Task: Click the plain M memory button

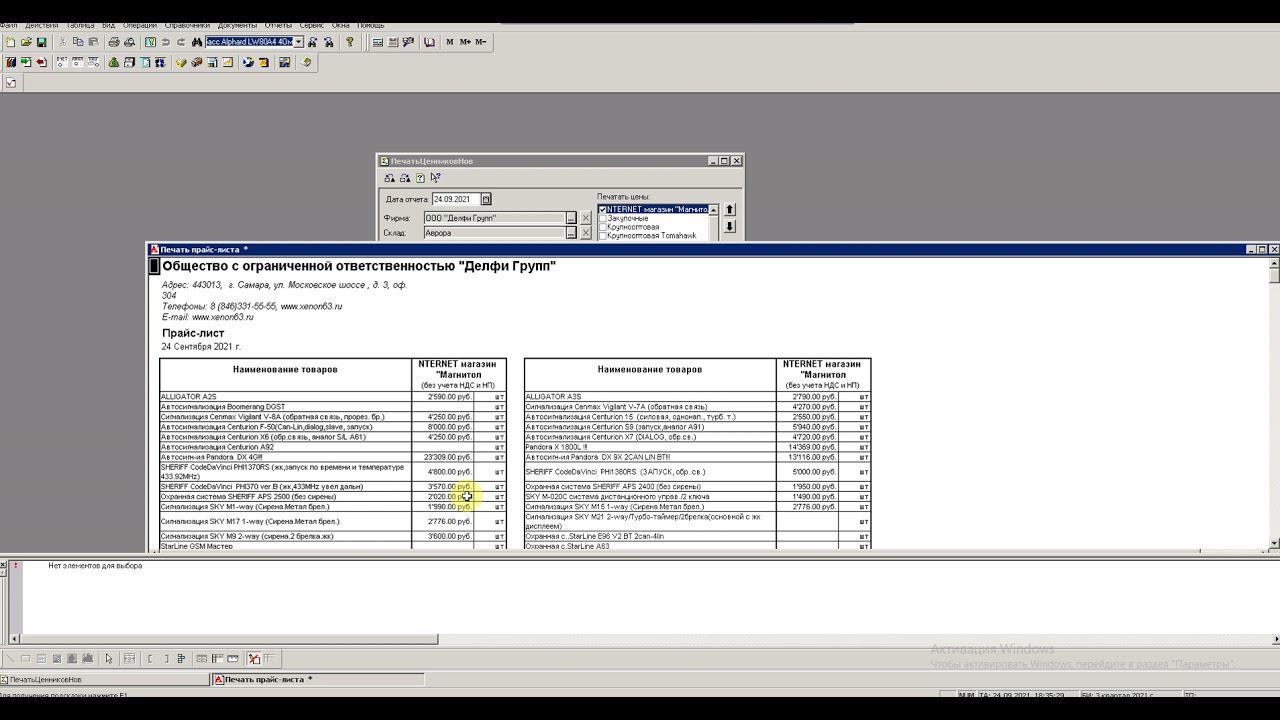Action: coord(450,42)
